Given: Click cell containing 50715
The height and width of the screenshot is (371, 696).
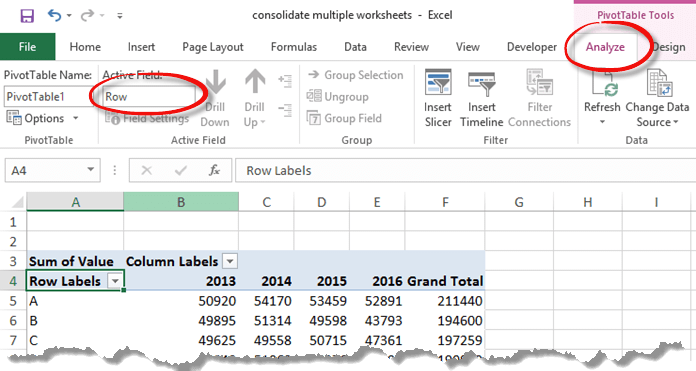Looking at the screenshot, I should click(321, 340).
